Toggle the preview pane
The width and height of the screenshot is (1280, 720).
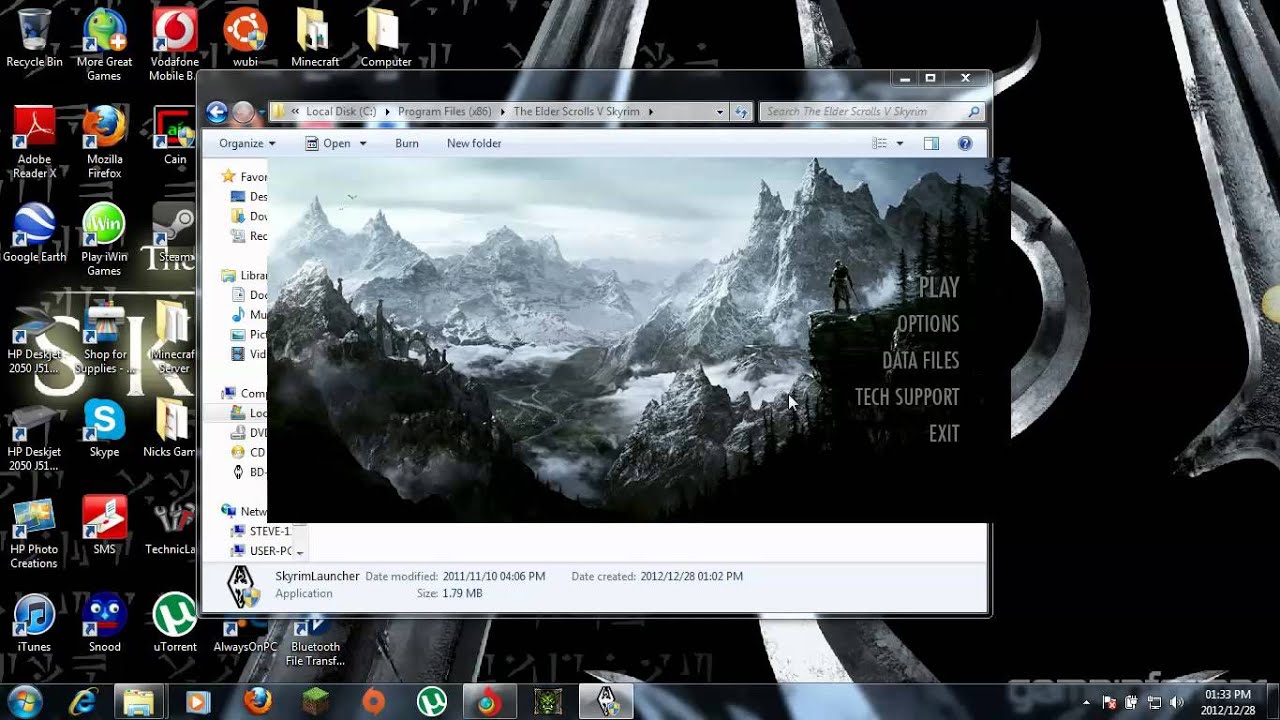931,144
